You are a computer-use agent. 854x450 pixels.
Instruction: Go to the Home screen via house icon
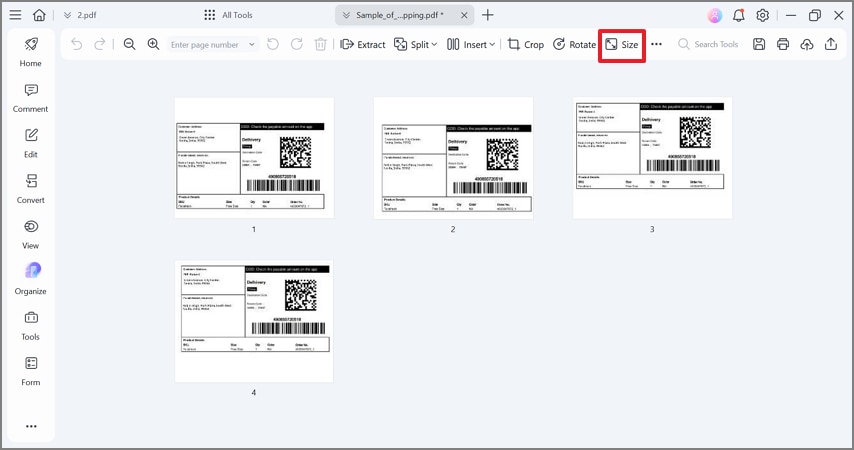[x=39, y=15]
